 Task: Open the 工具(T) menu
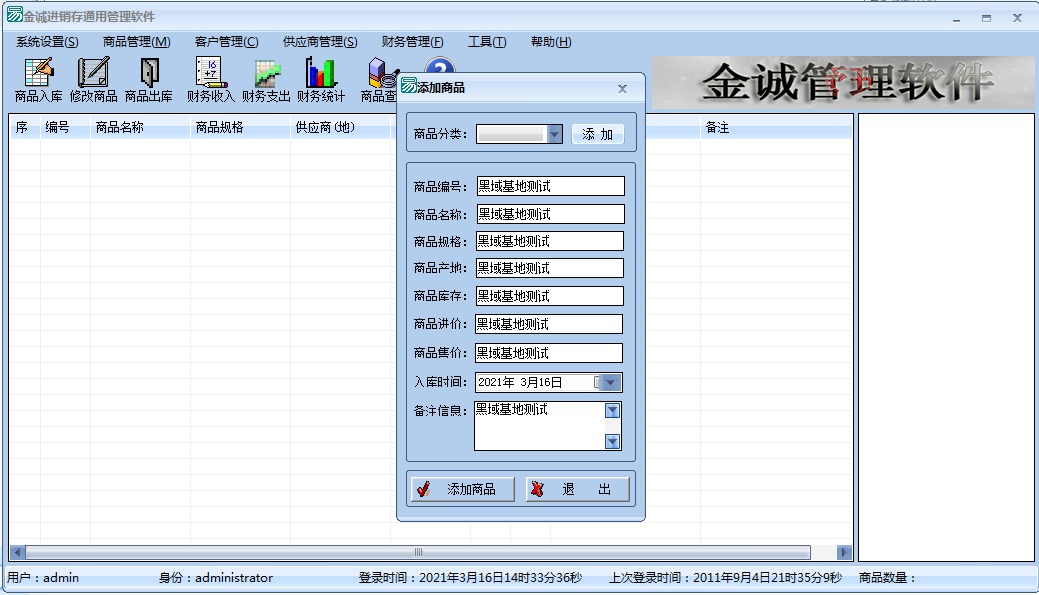click(487, 42)
